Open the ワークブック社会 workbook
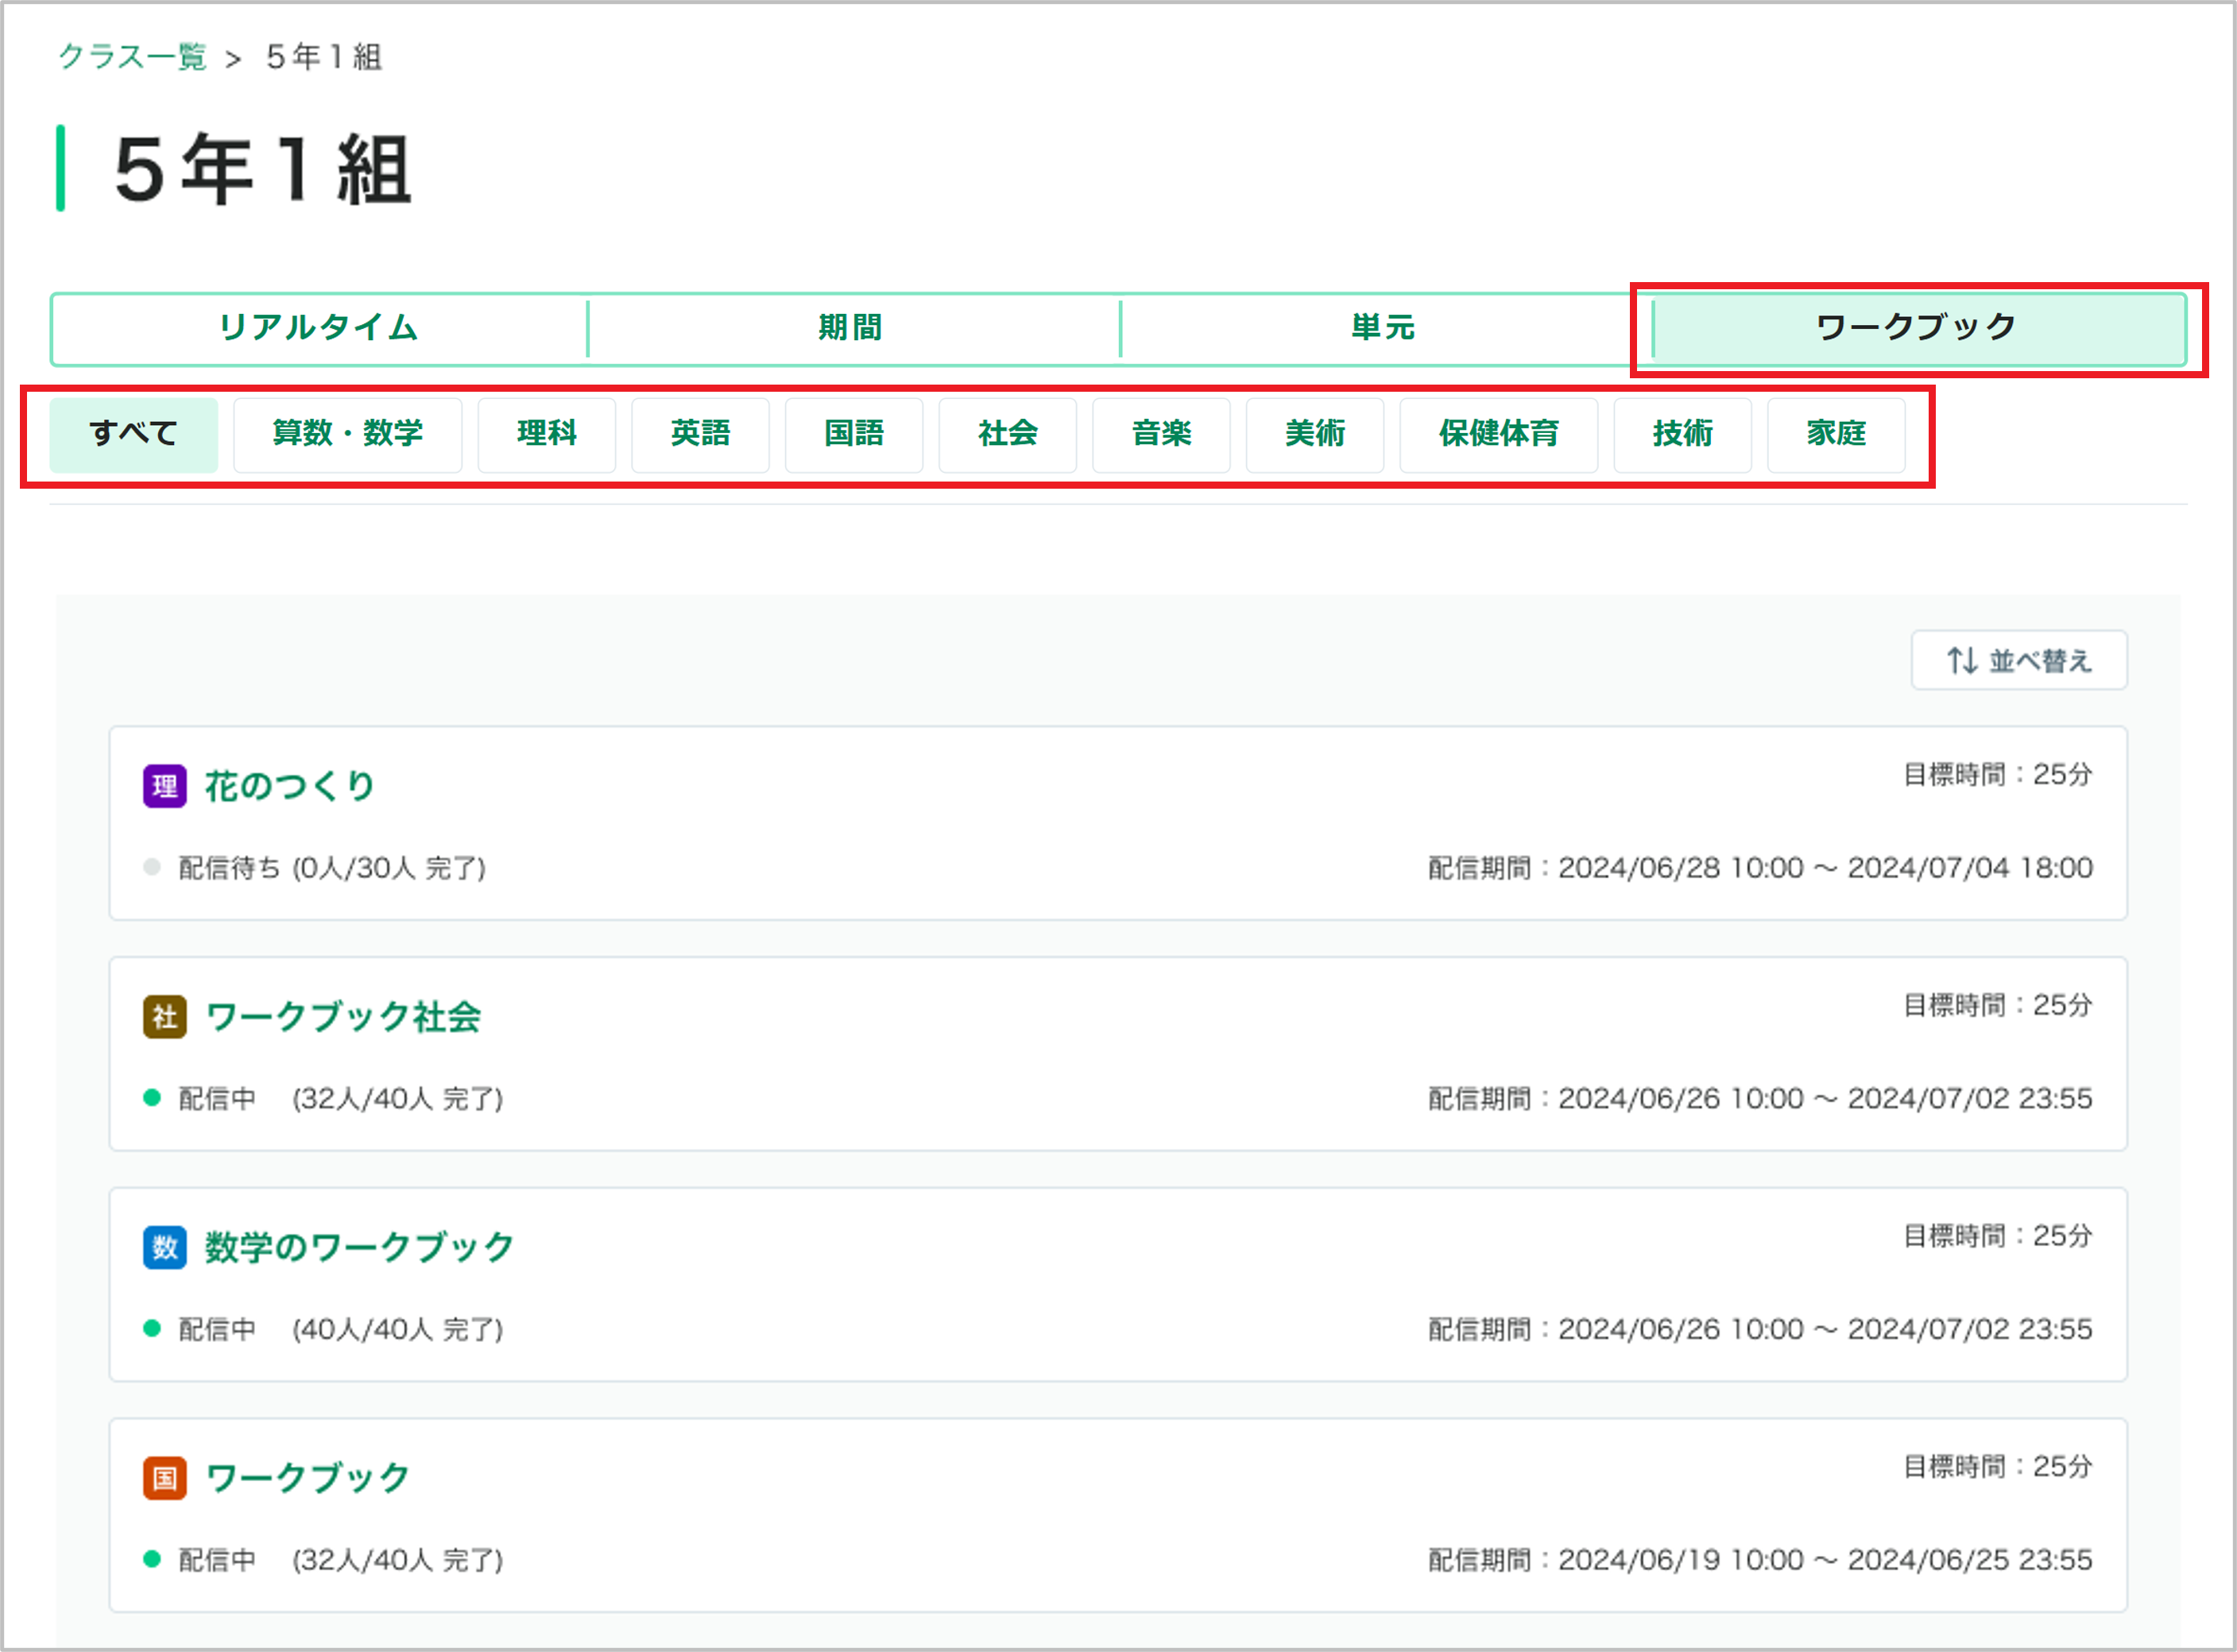2237x1652 pixels. click(x=343, y=1017)
